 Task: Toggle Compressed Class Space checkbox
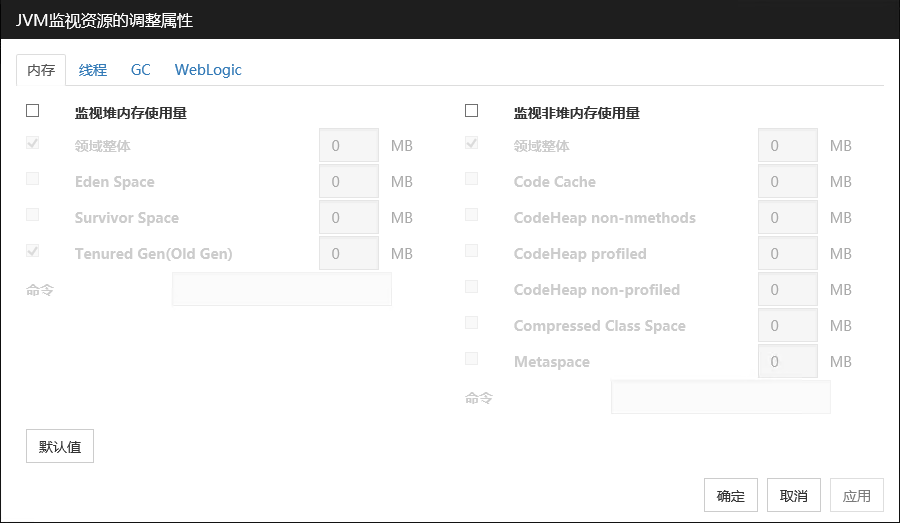472,323
